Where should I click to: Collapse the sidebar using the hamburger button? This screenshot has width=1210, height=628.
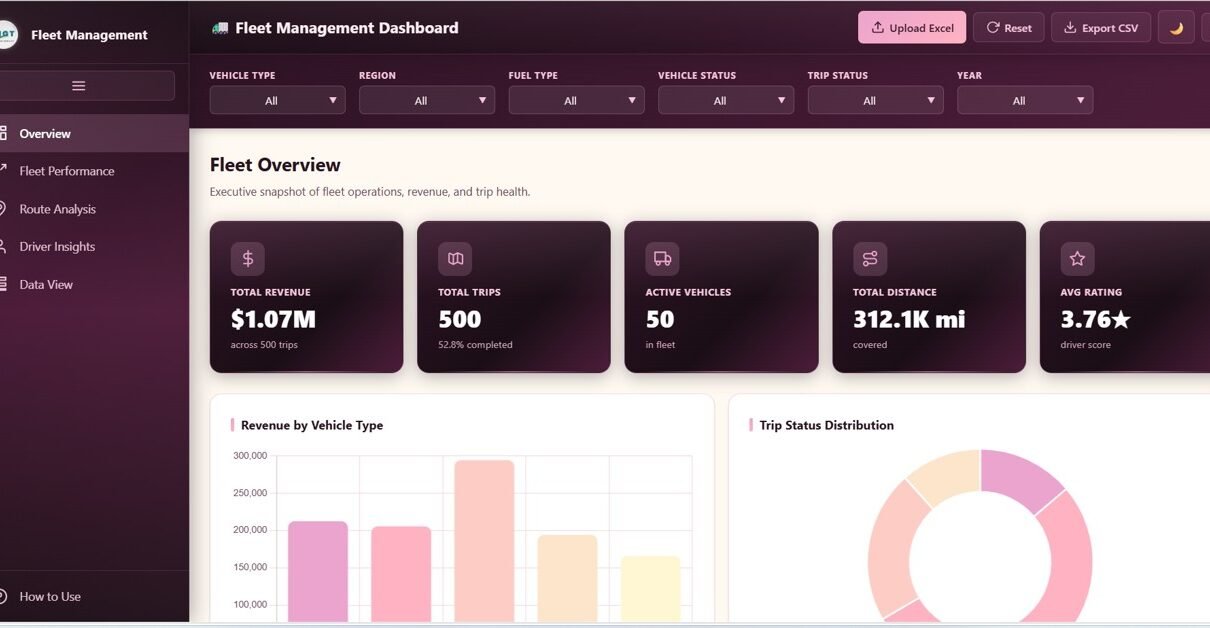[x=79, y=86]
